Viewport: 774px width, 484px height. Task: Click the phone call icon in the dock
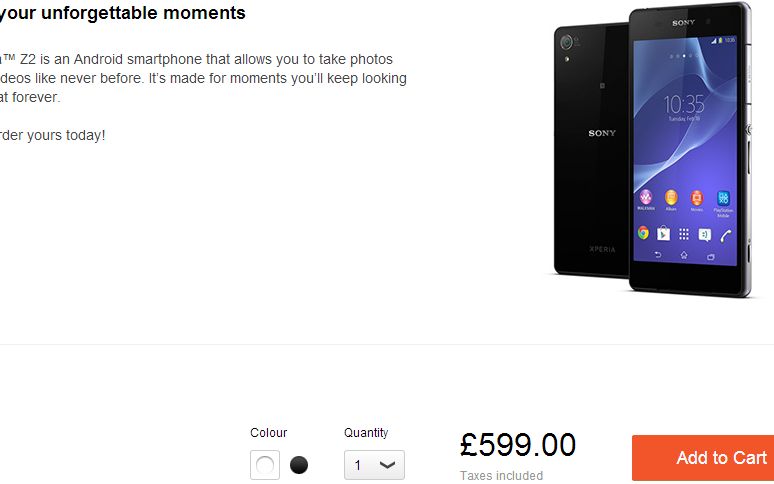tap(726, 235)
